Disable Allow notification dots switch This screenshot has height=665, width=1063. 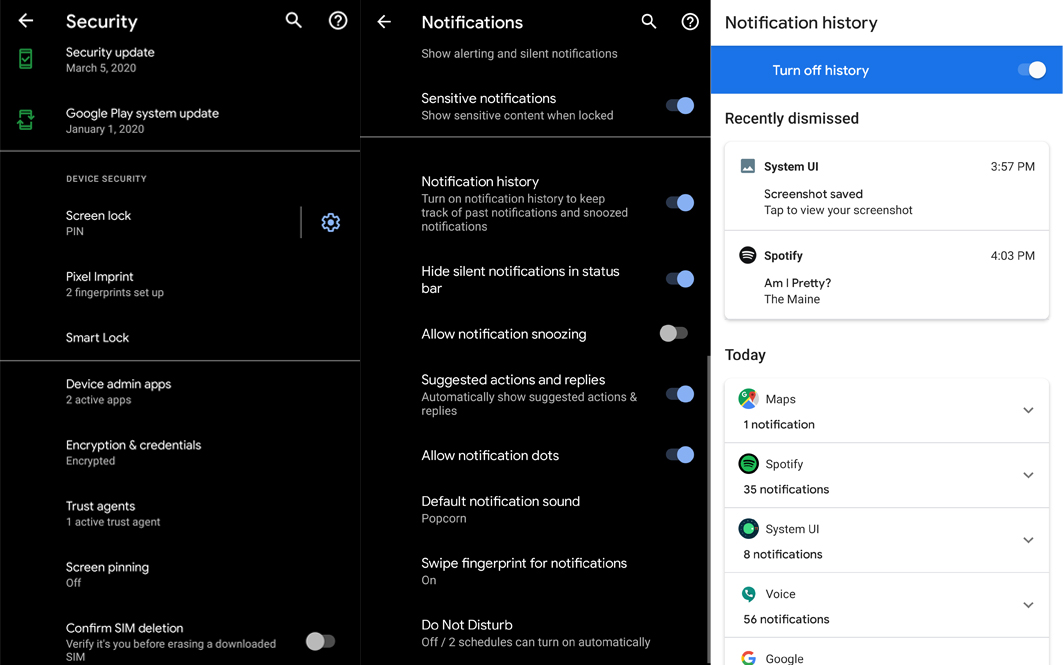(680, 454)
